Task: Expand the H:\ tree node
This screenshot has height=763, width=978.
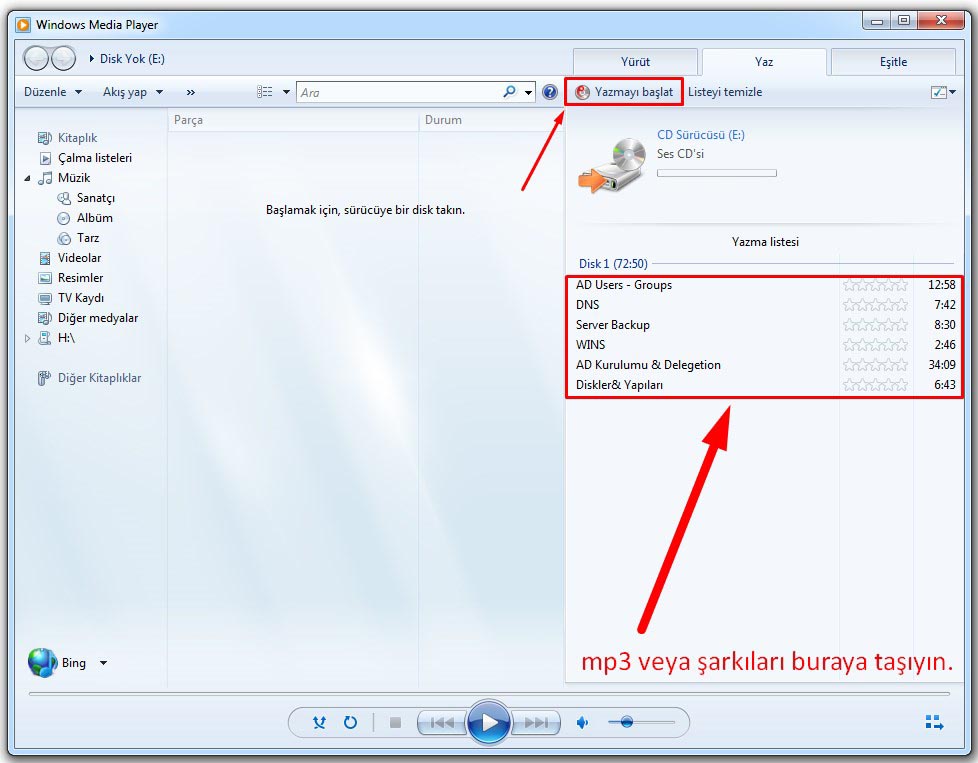Action: (x=28, y=339)
